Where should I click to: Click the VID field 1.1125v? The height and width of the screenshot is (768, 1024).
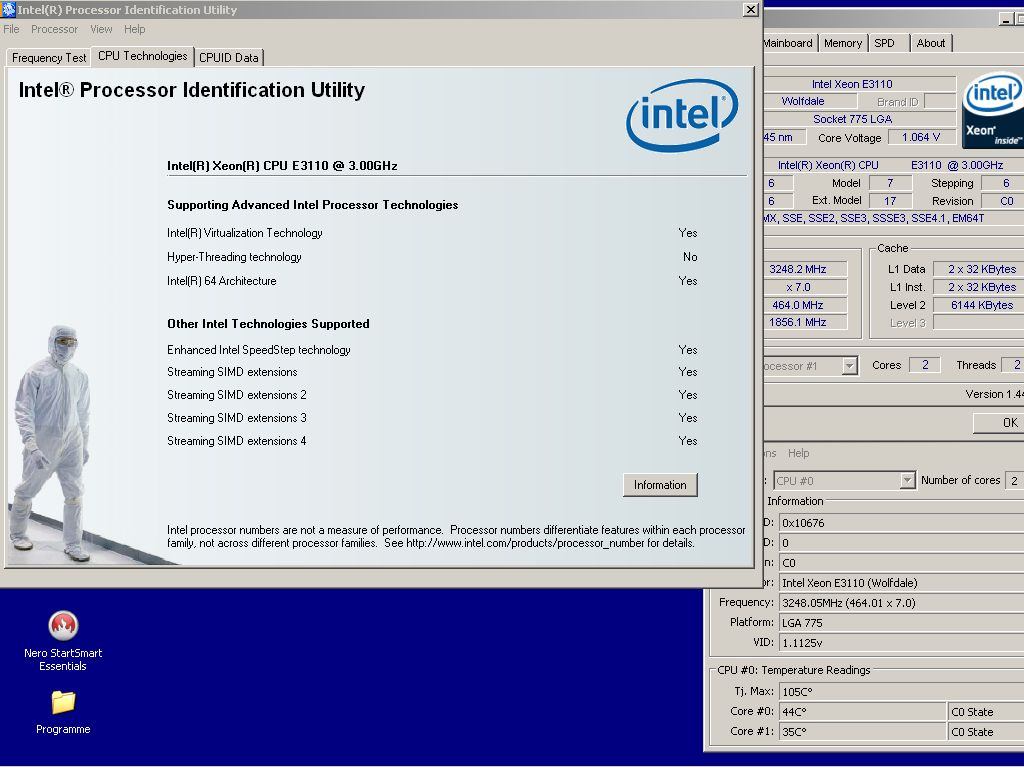coord(901,643)
